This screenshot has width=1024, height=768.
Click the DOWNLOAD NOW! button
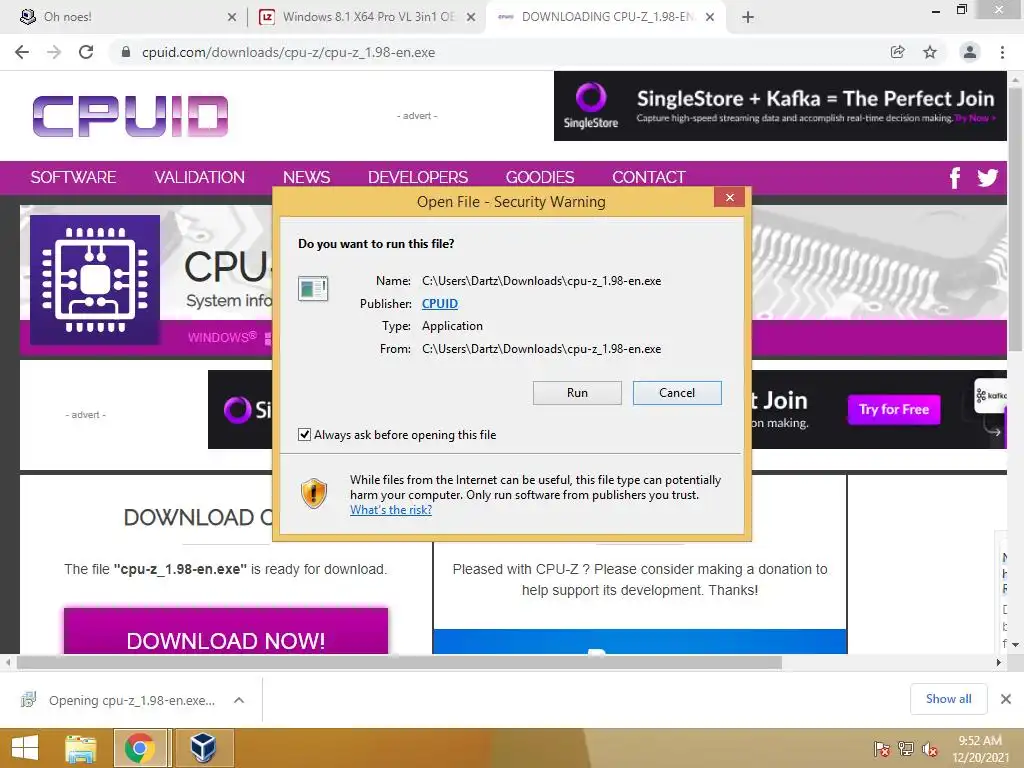[x=226, y=632]
